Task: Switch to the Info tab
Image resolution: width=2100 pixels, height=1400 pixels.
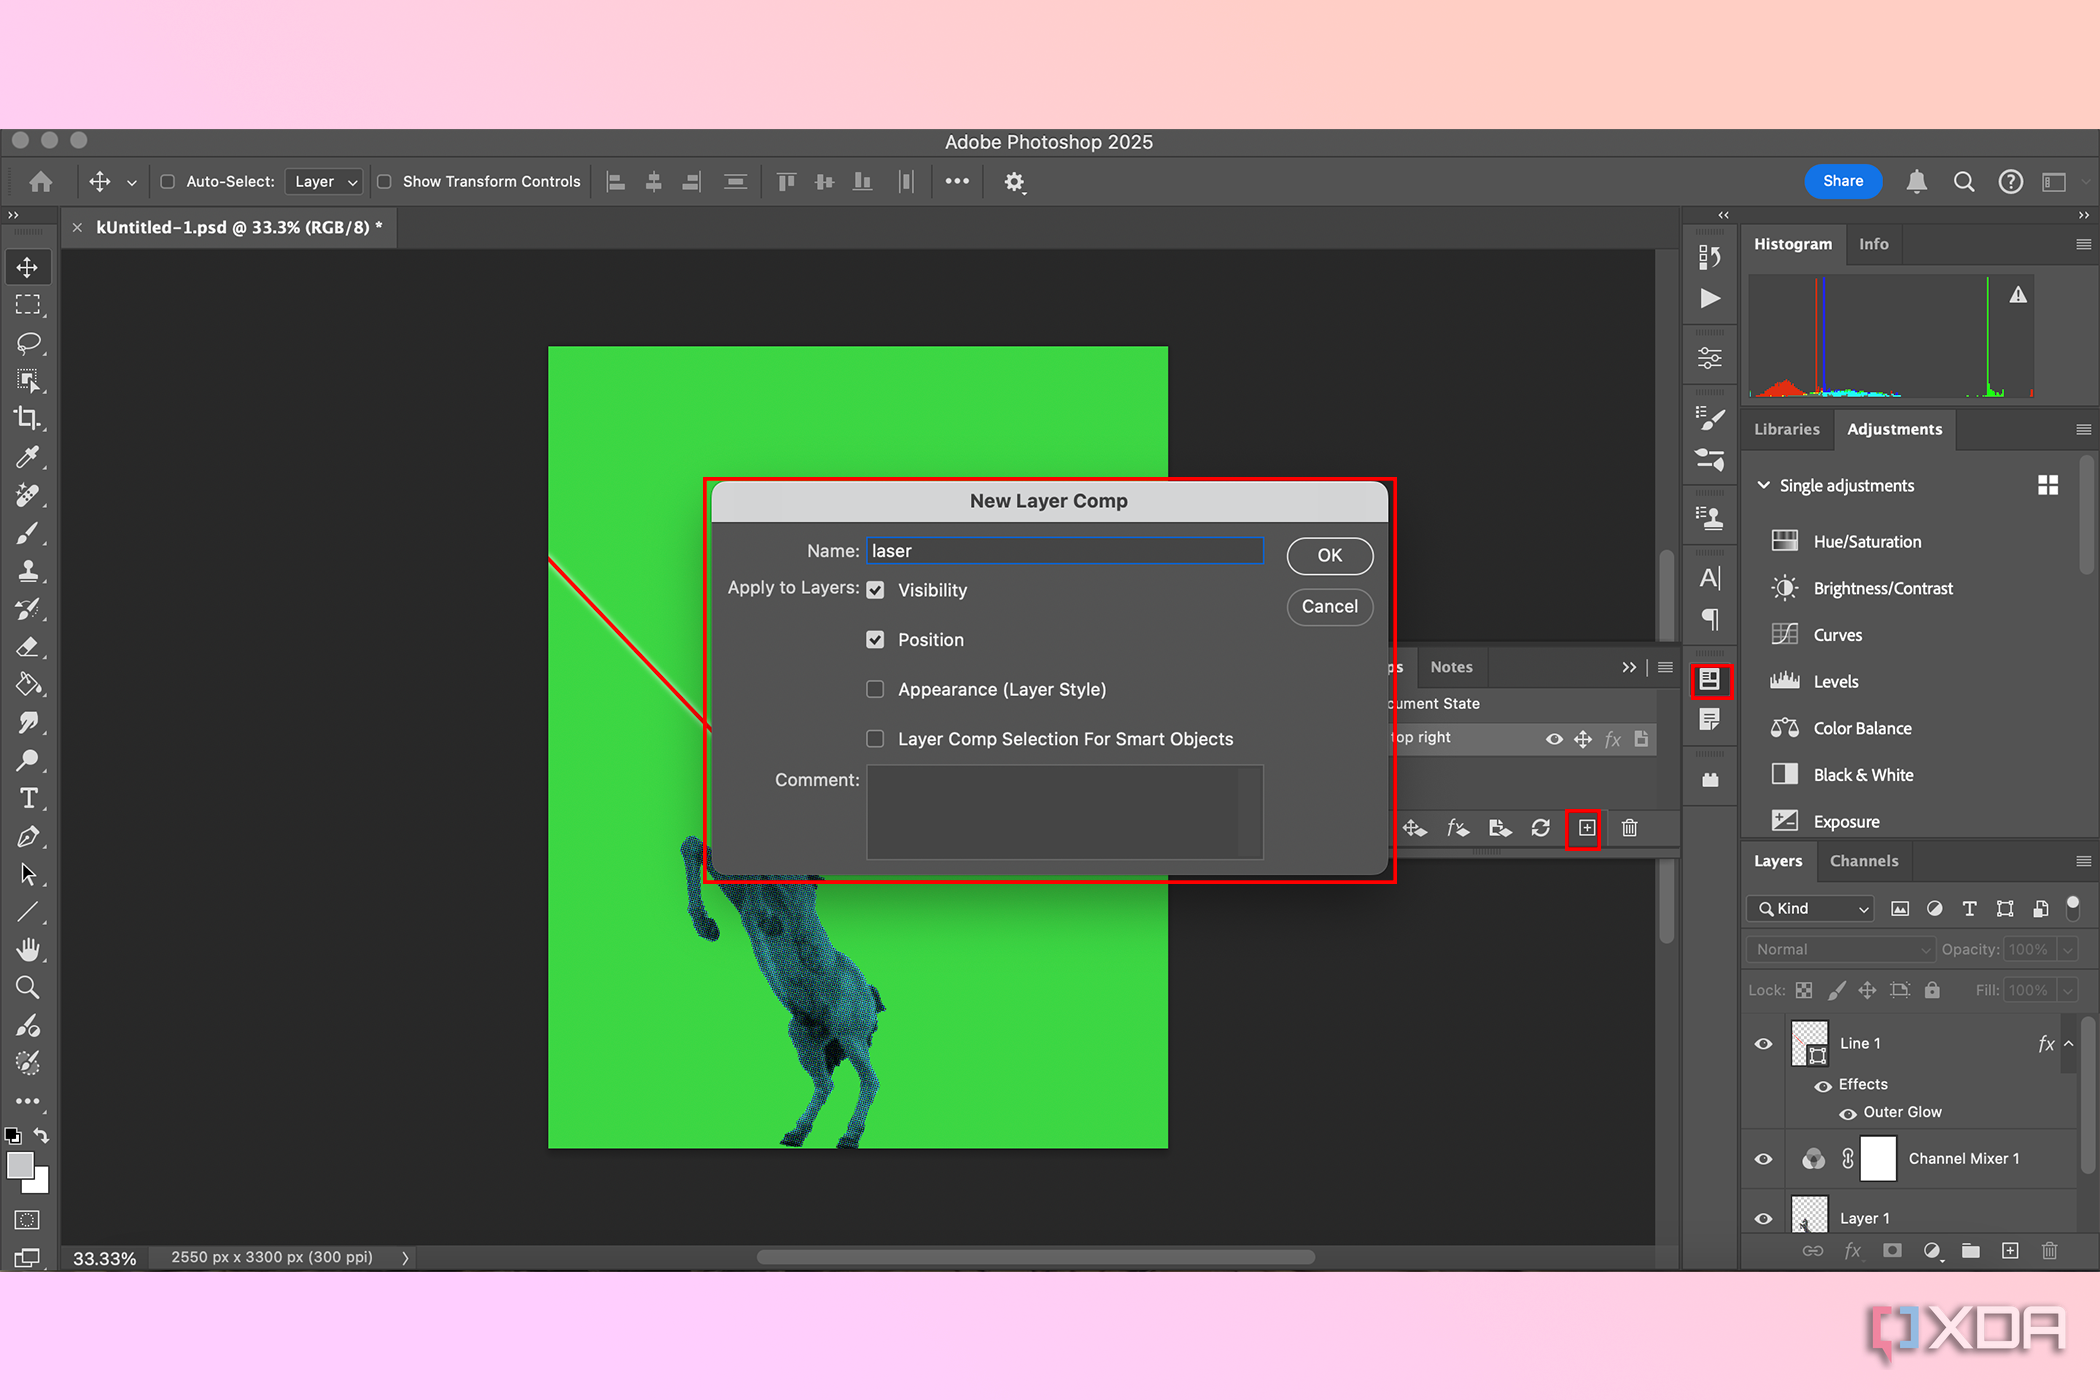Action: [x=1874, y=244]
